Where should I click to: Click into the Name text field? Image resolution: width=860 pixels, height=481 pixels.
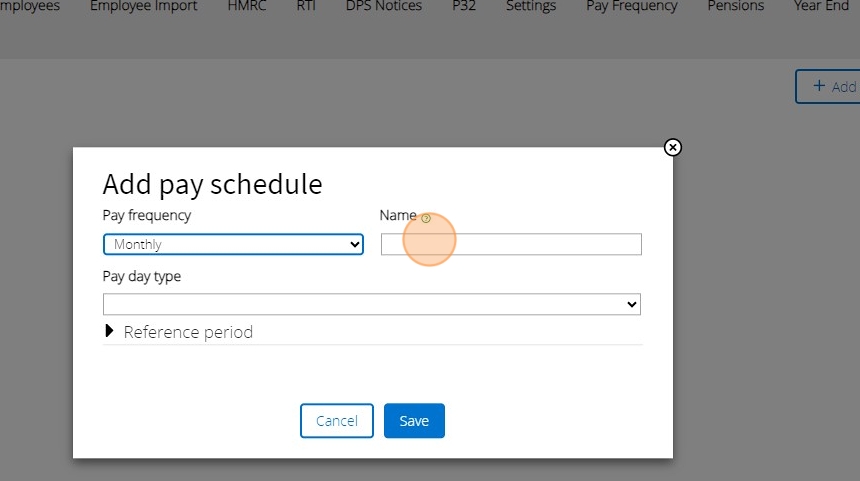pos(511,244)
